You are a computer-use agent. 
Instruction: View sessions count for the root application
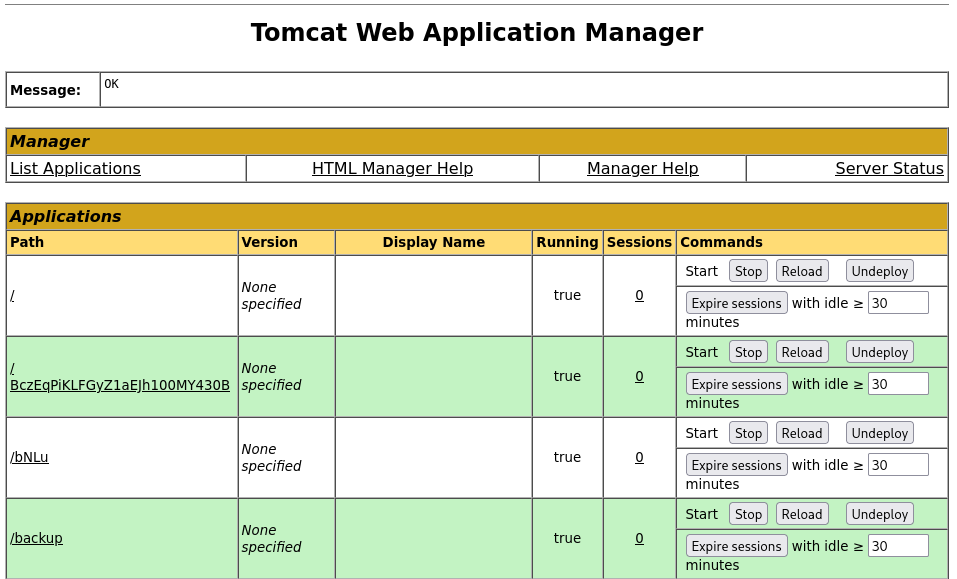coord(639,295)
